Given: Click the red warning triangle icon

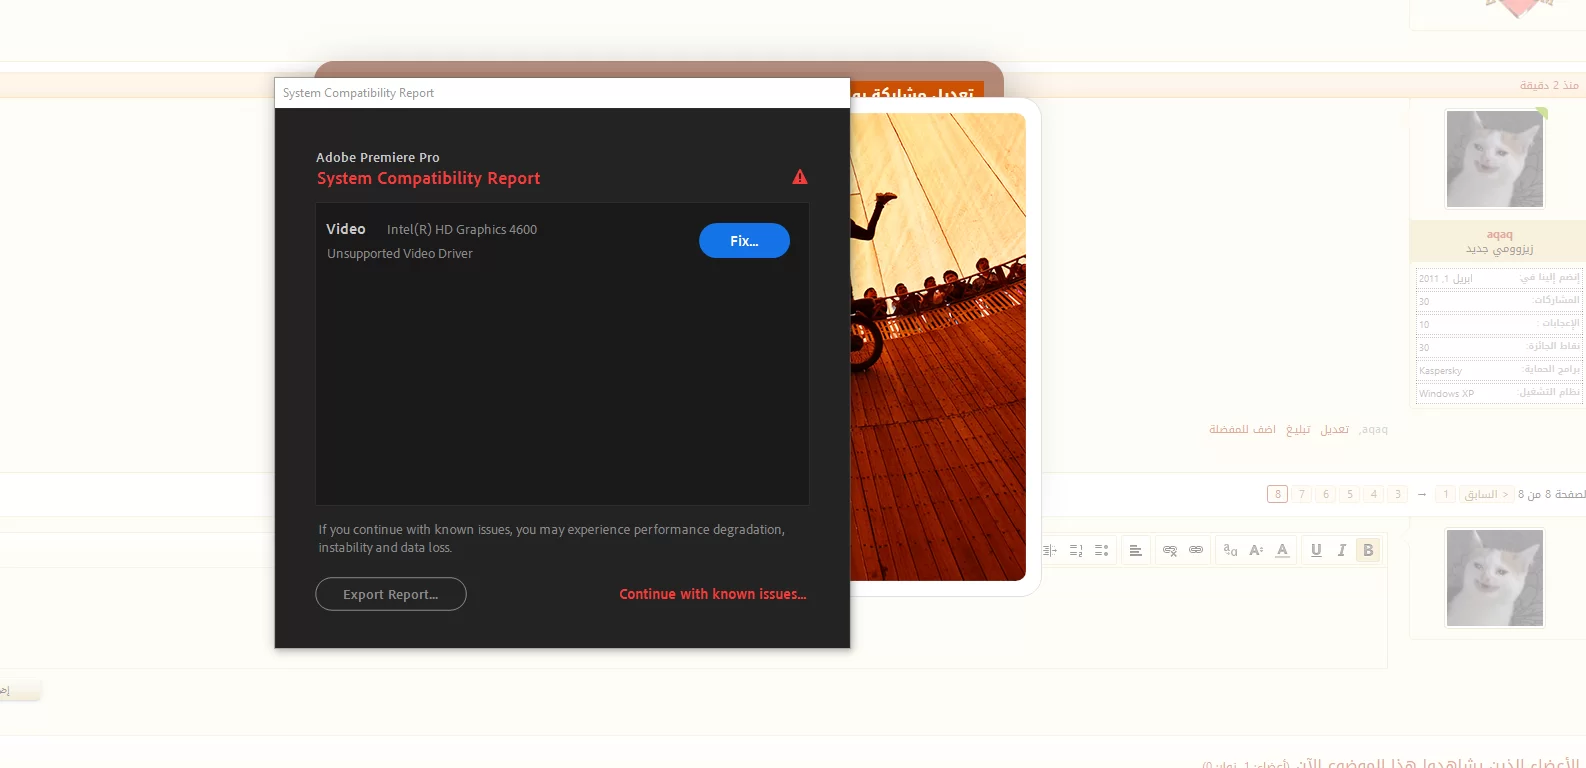Looking at the screenshot, I should coord(800,177).
